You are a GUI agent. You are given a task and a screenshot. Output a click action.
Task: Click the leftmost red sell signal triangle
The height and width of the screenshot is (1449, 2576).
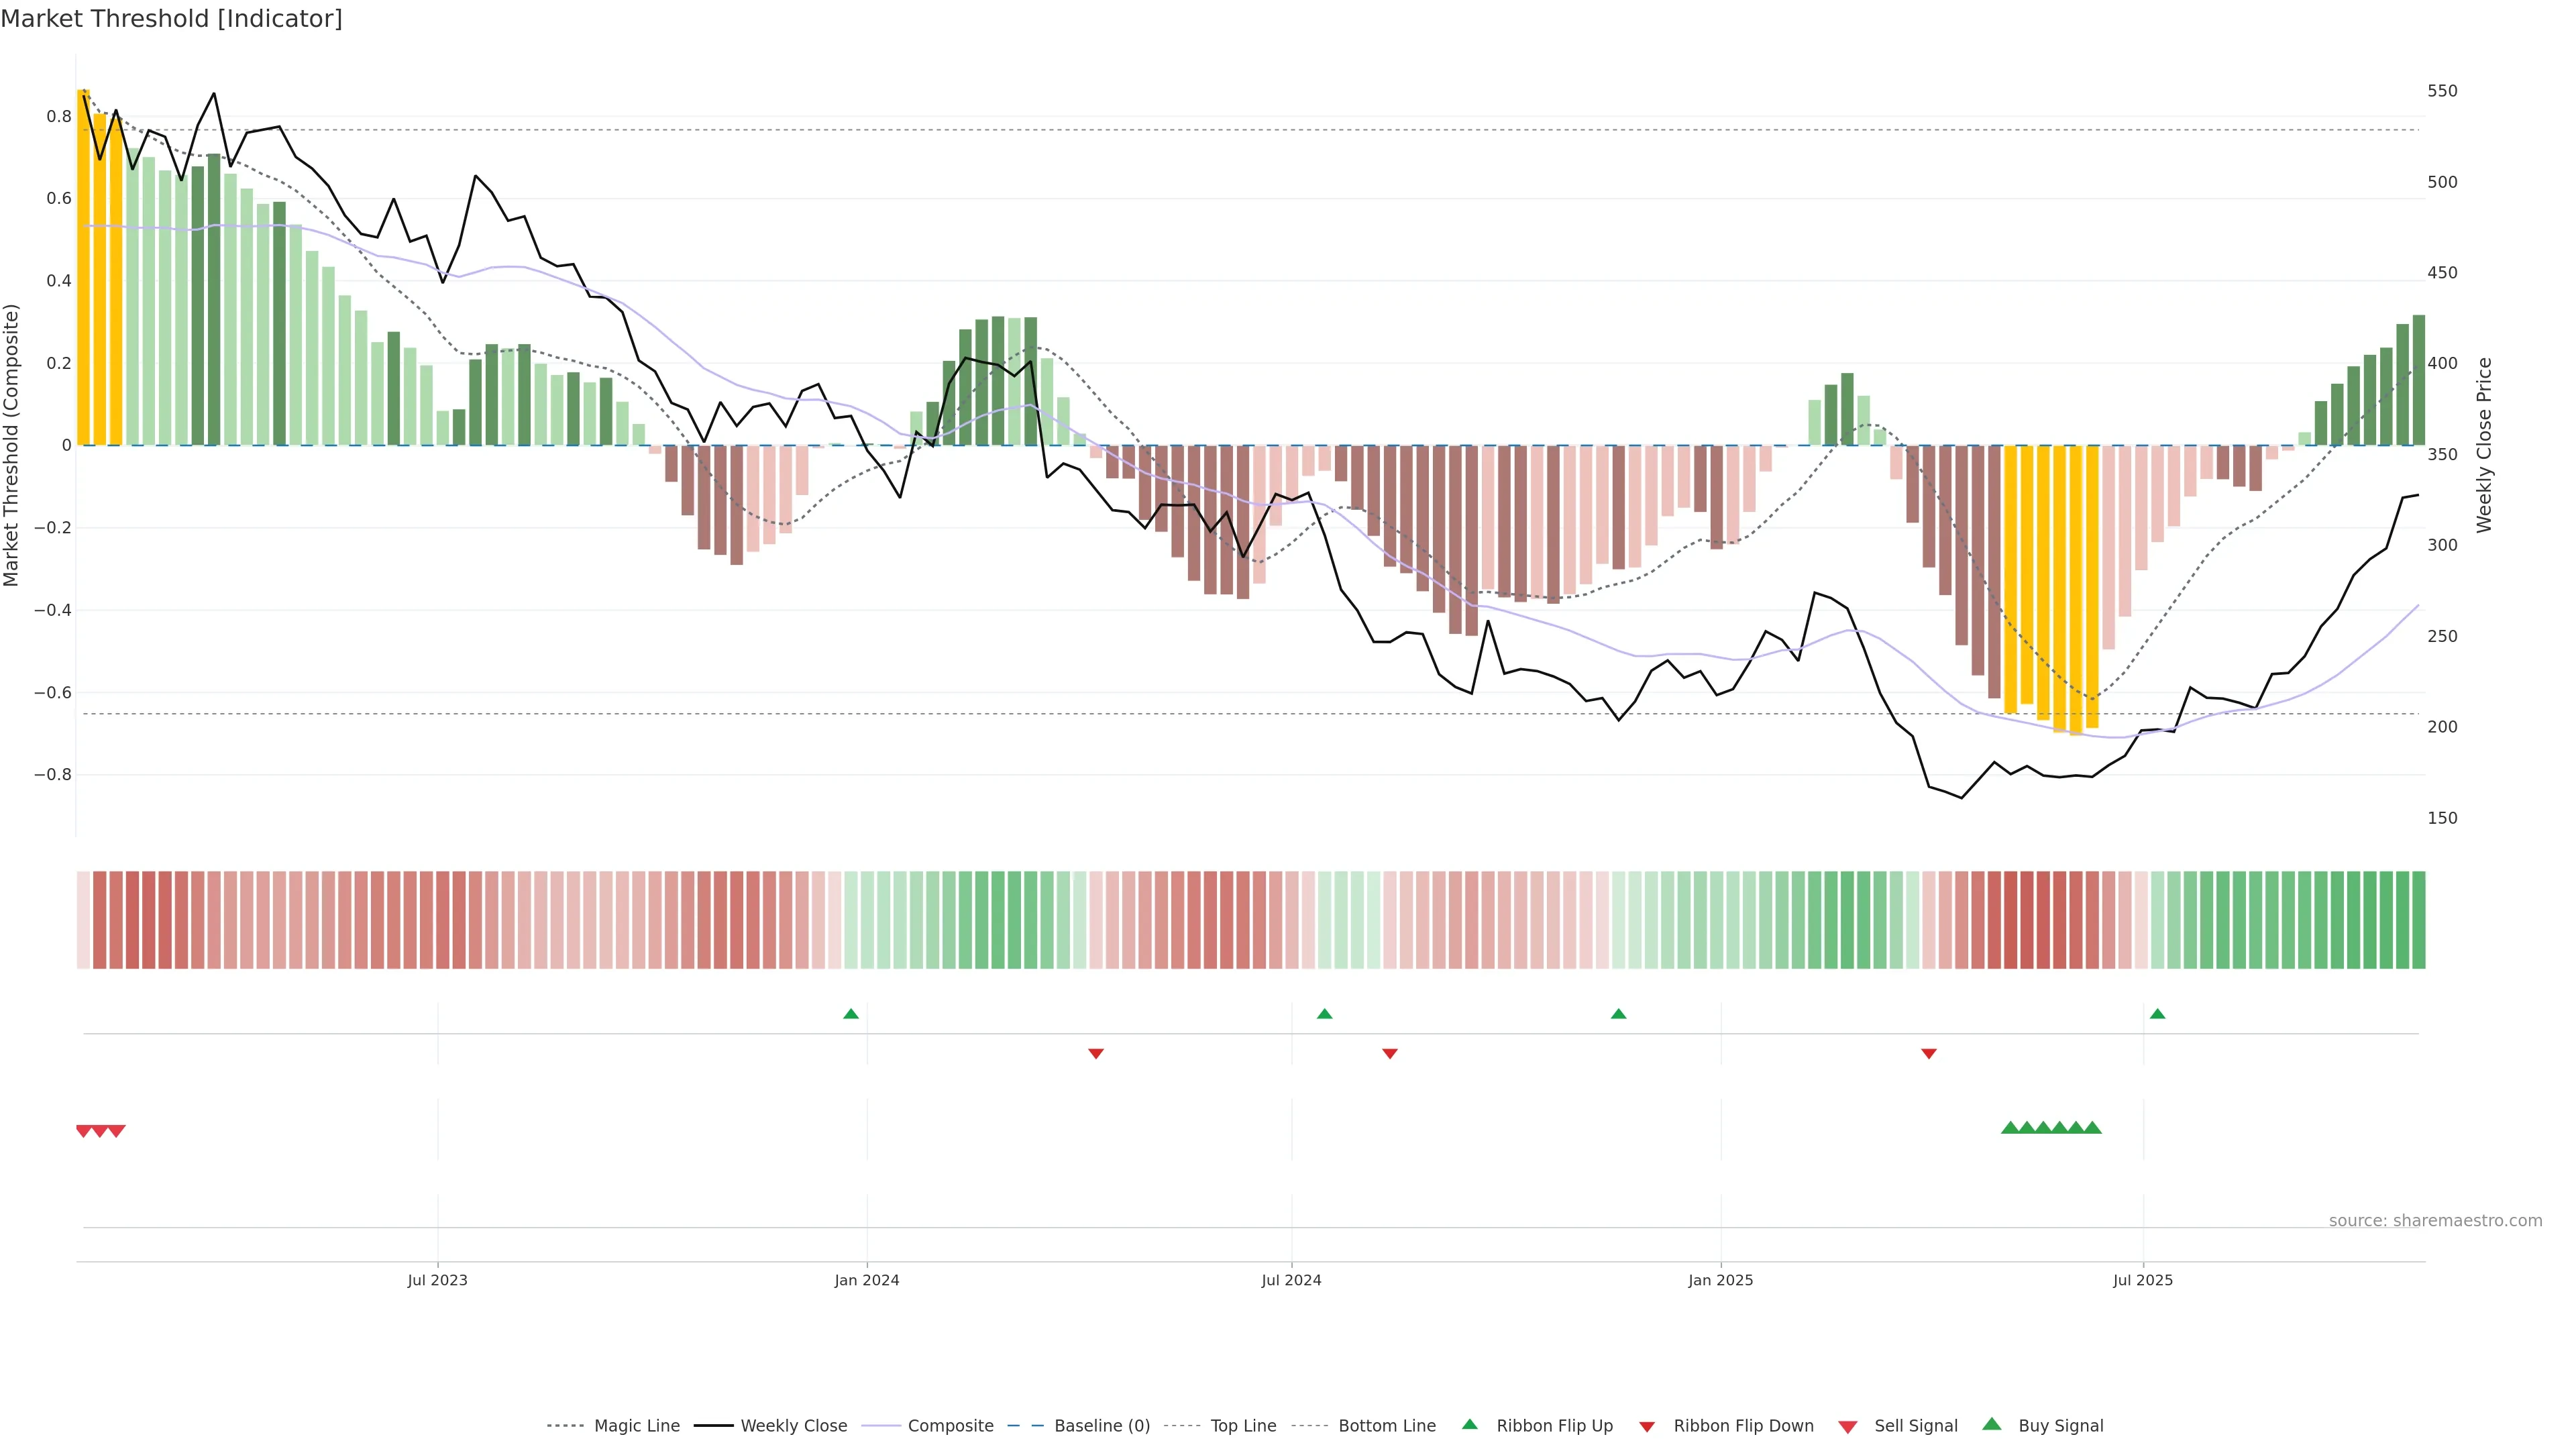pyautogui.click(x=84, y=1131)
